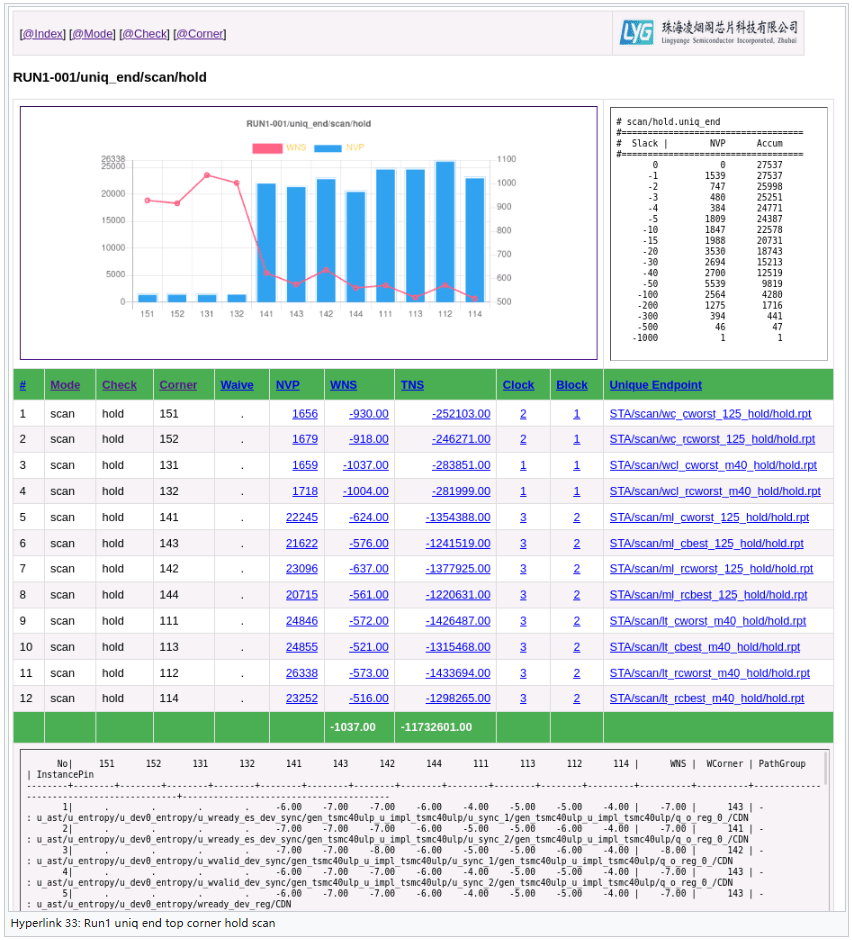Sort table by NVP column header

287,385
